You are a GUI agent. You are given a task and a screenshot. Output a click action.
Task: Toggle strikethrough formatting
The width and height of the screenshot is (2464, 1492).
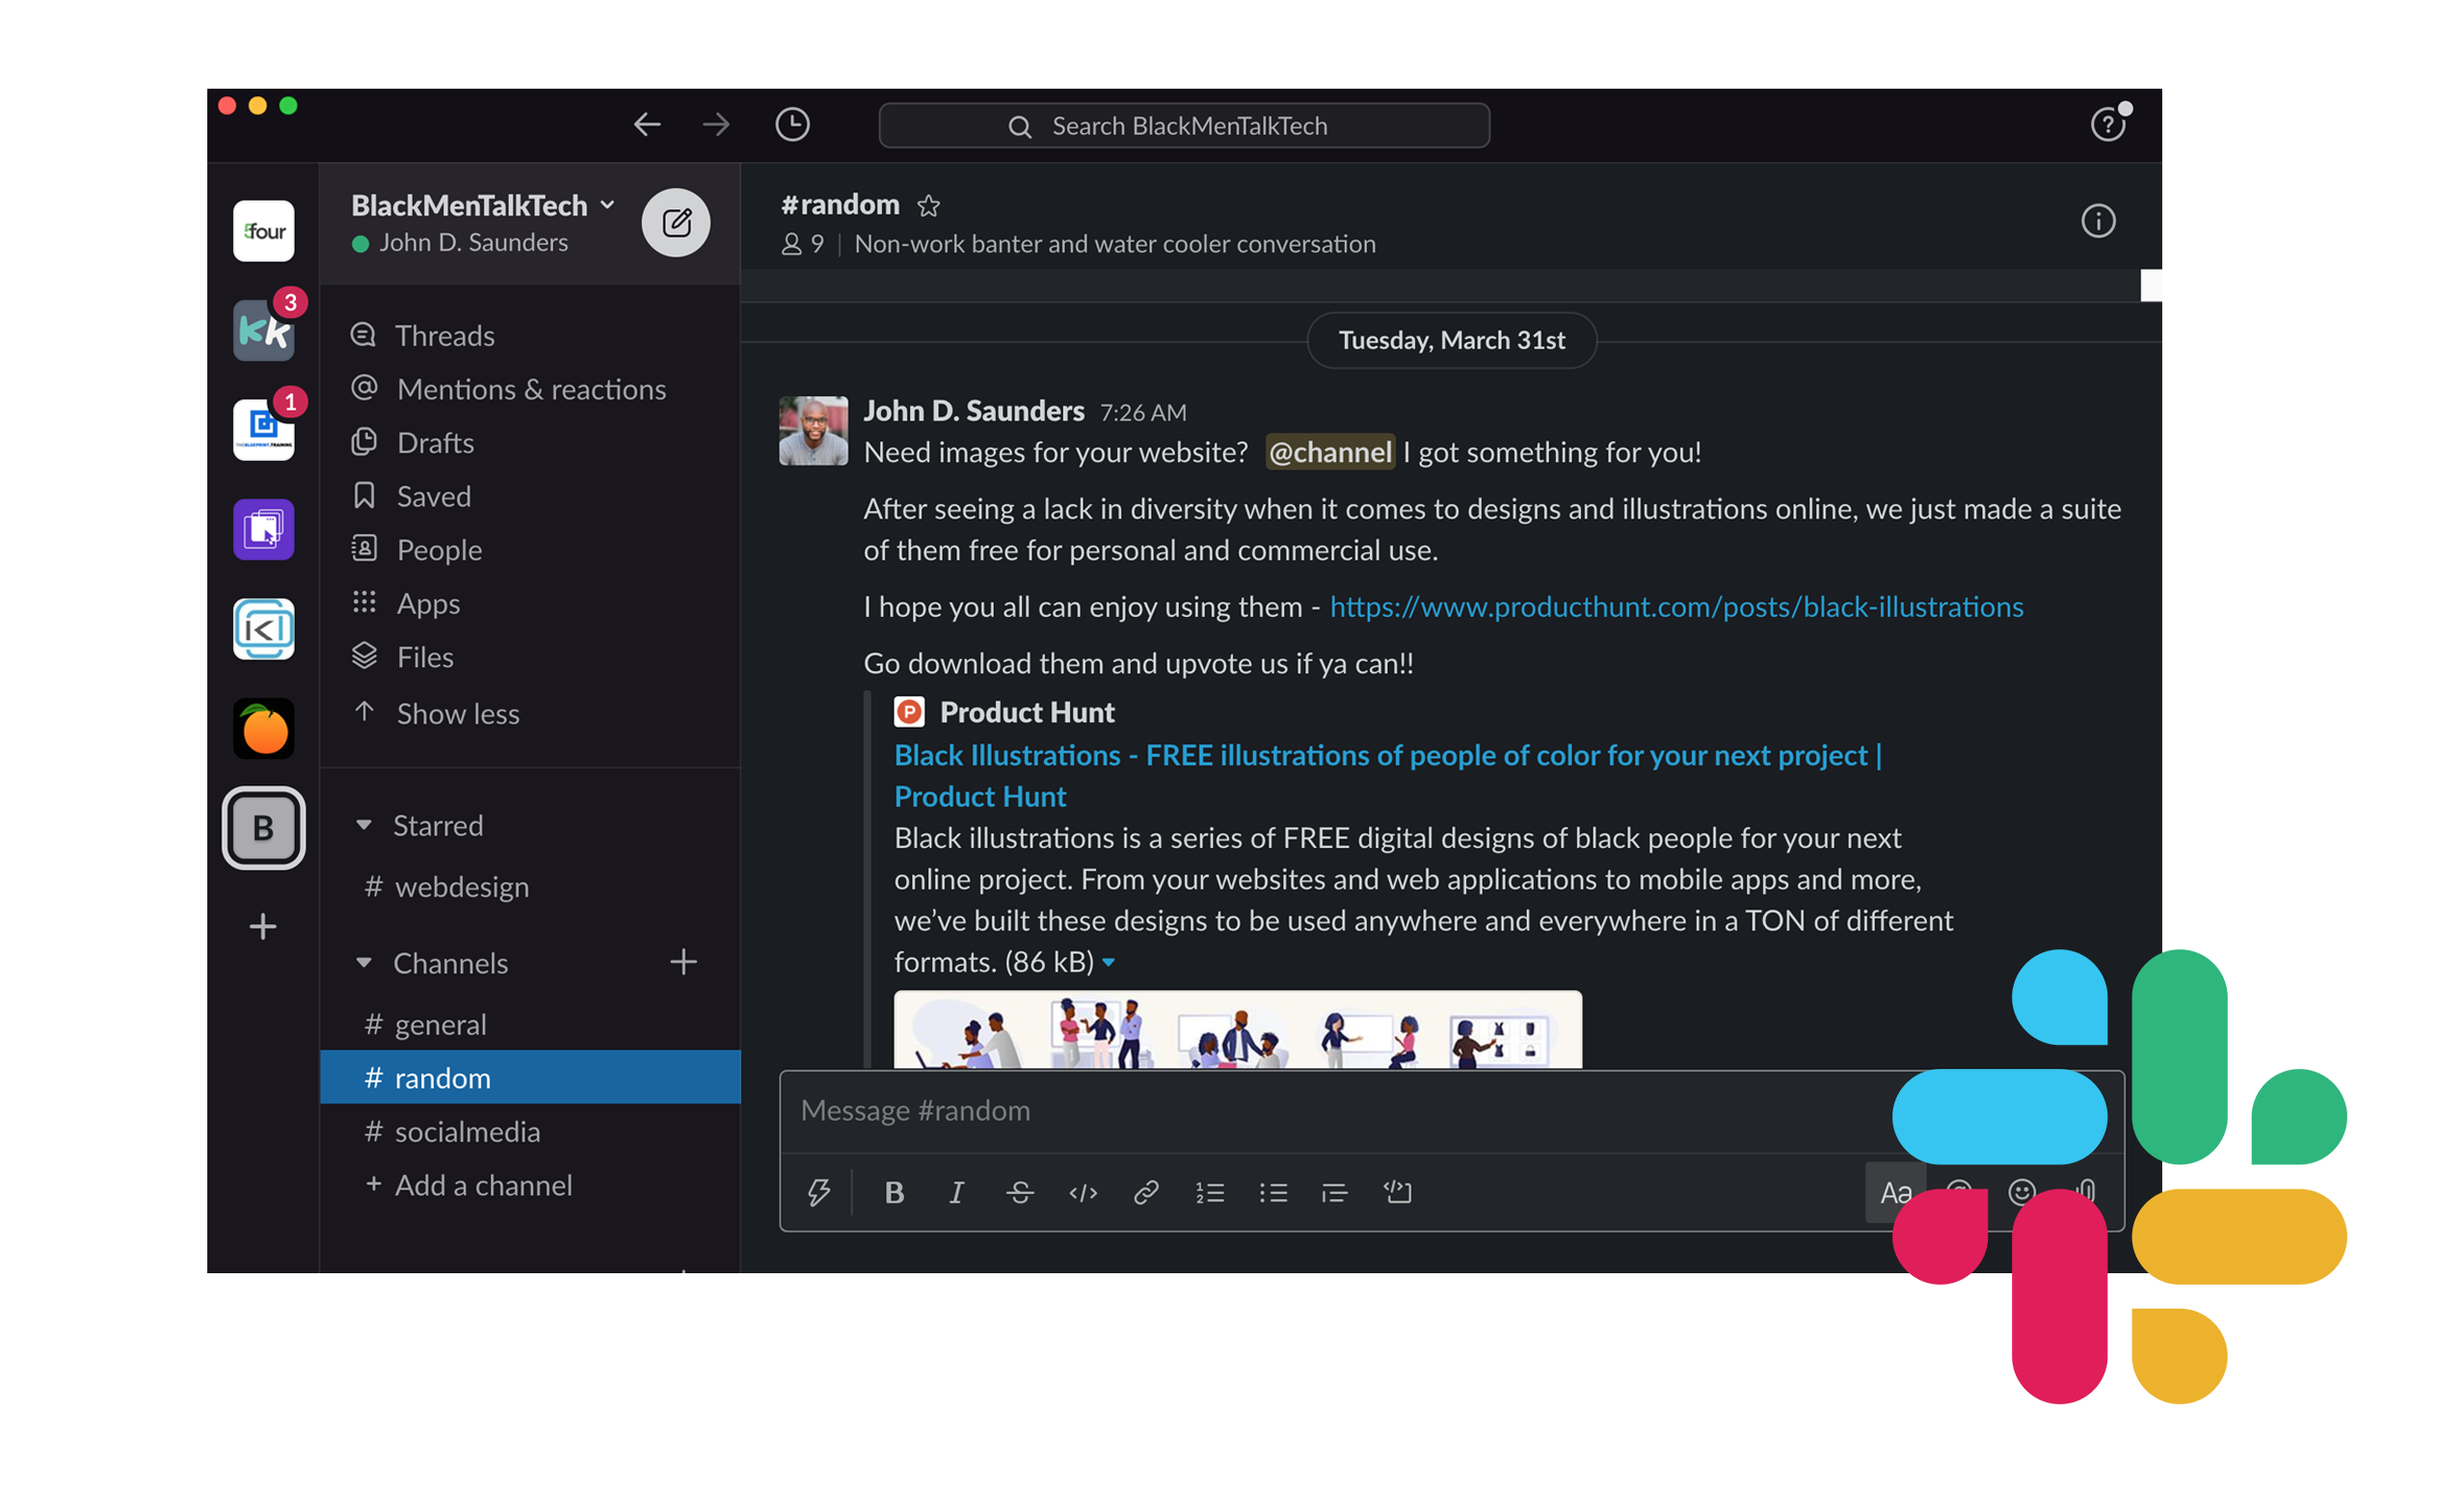click(1020, 1192)
